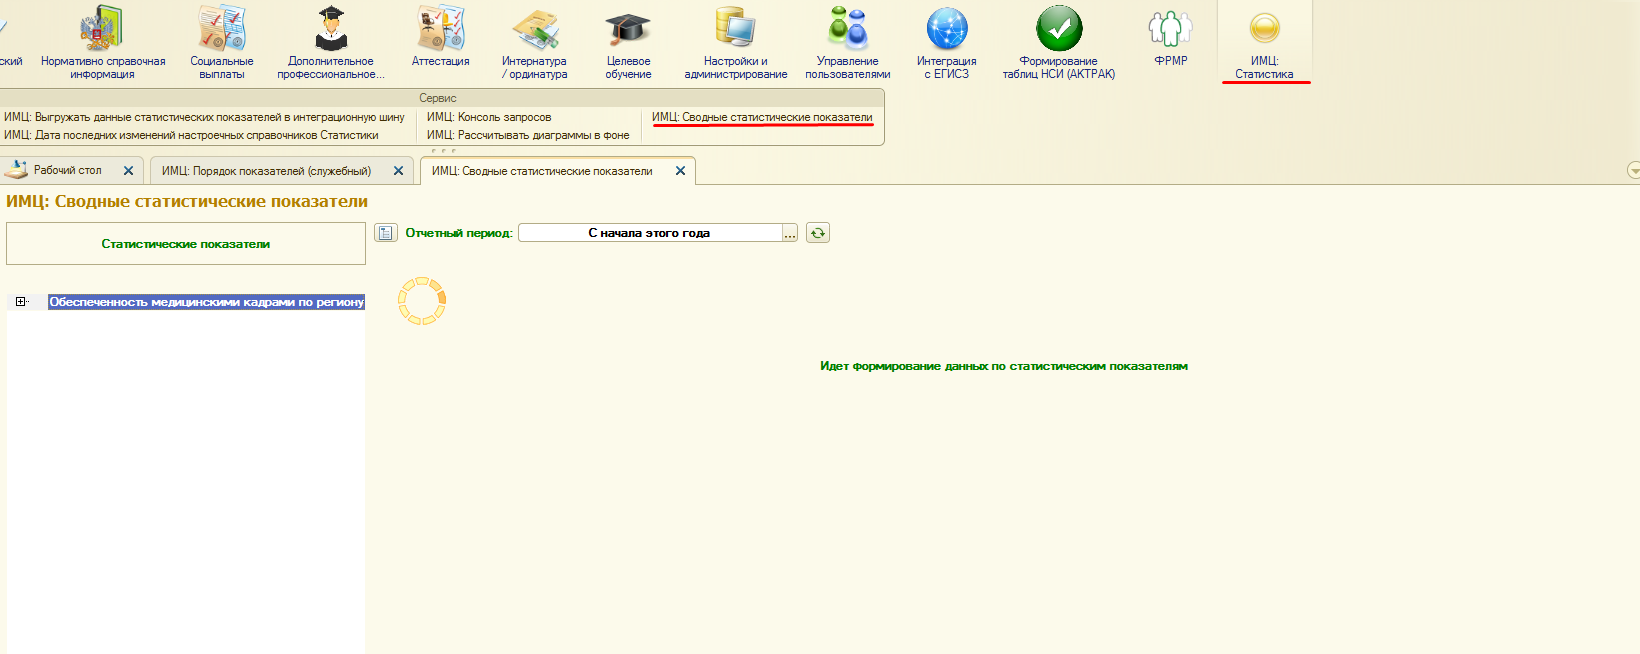Viewport: 1640px width, 654px height.
Task: Close the ИМЦ: Сводные статистические показатели tab
Action: [x=680, y=171]
